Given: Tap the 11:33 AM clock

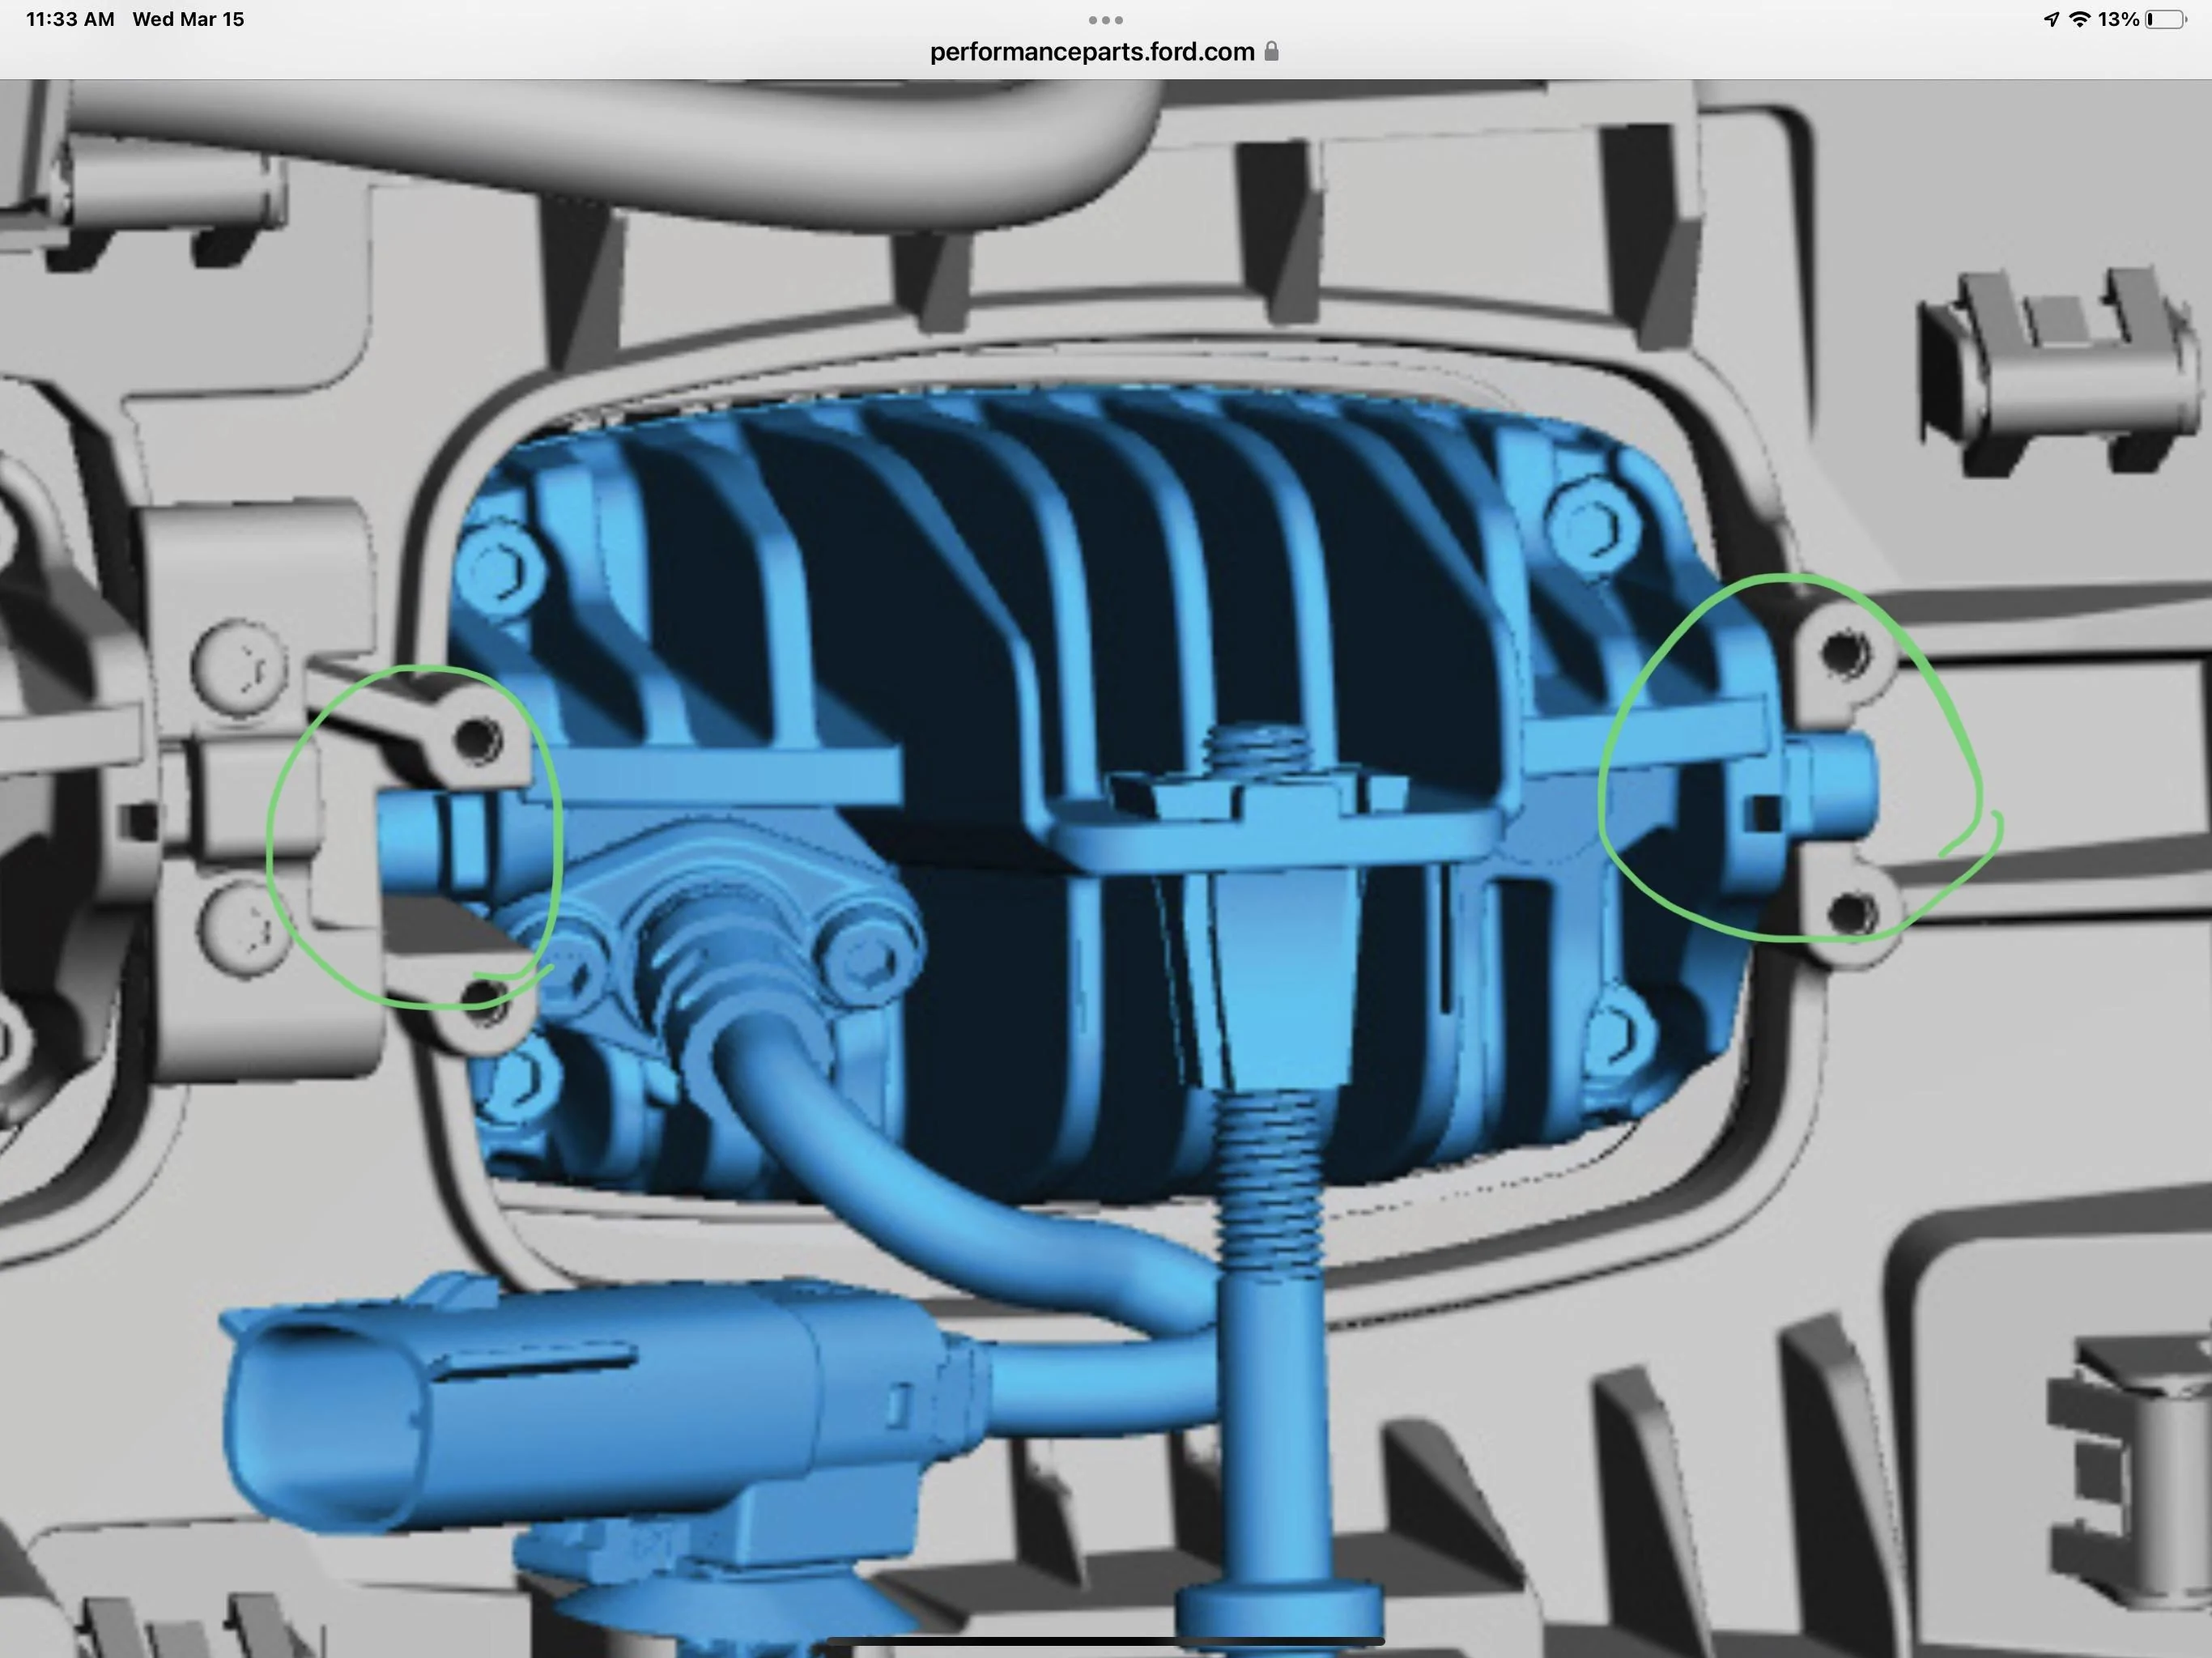Looking at the screenshot, I should pyautogui.click(x=70, y=19).
